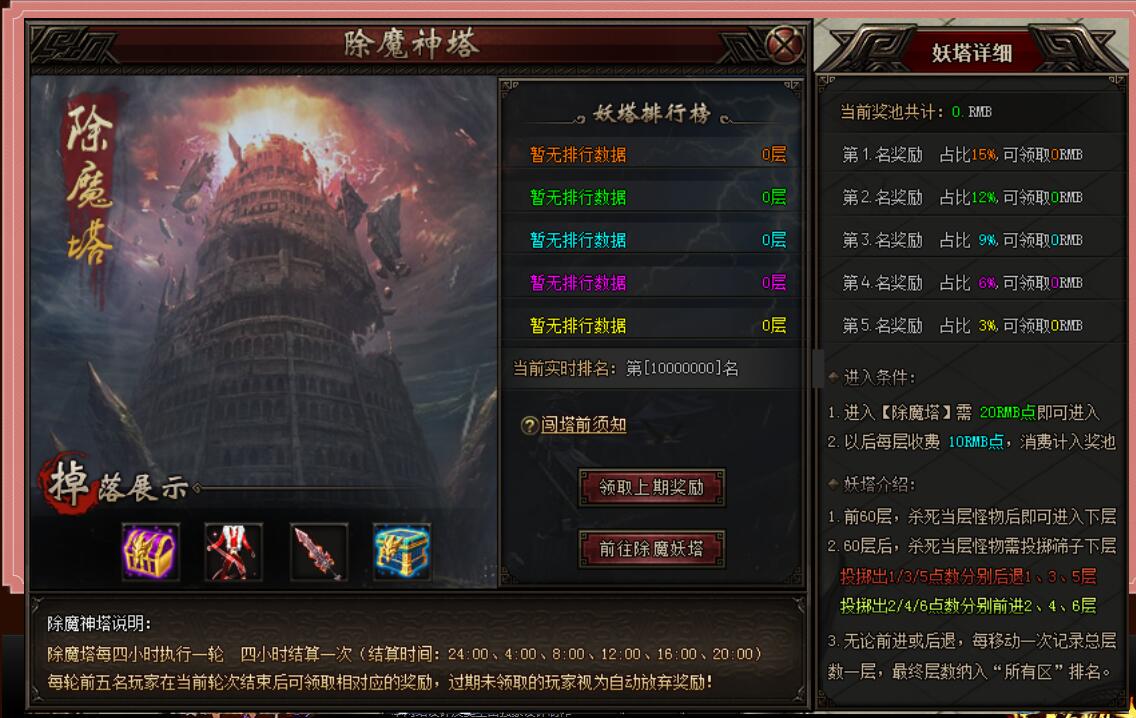The height and width of the screenshot is (718, 1136).
Task: Click the 妖塔排行榜 title heading
Action: tap(651, 114)
